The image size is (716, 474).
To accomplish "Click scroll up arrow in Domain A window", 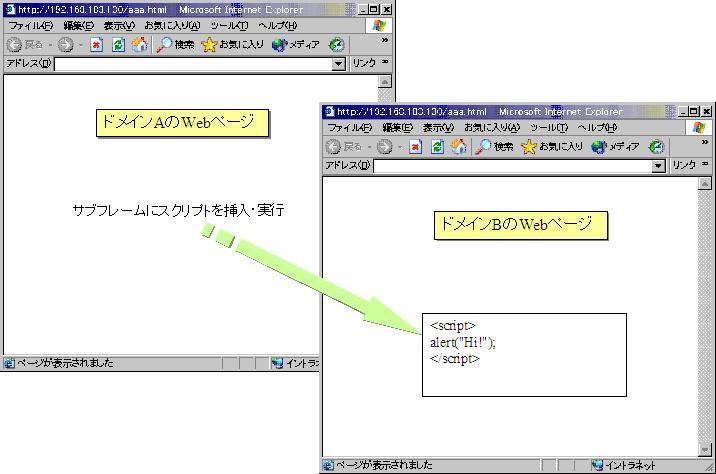I will click(x=385, y=82).
